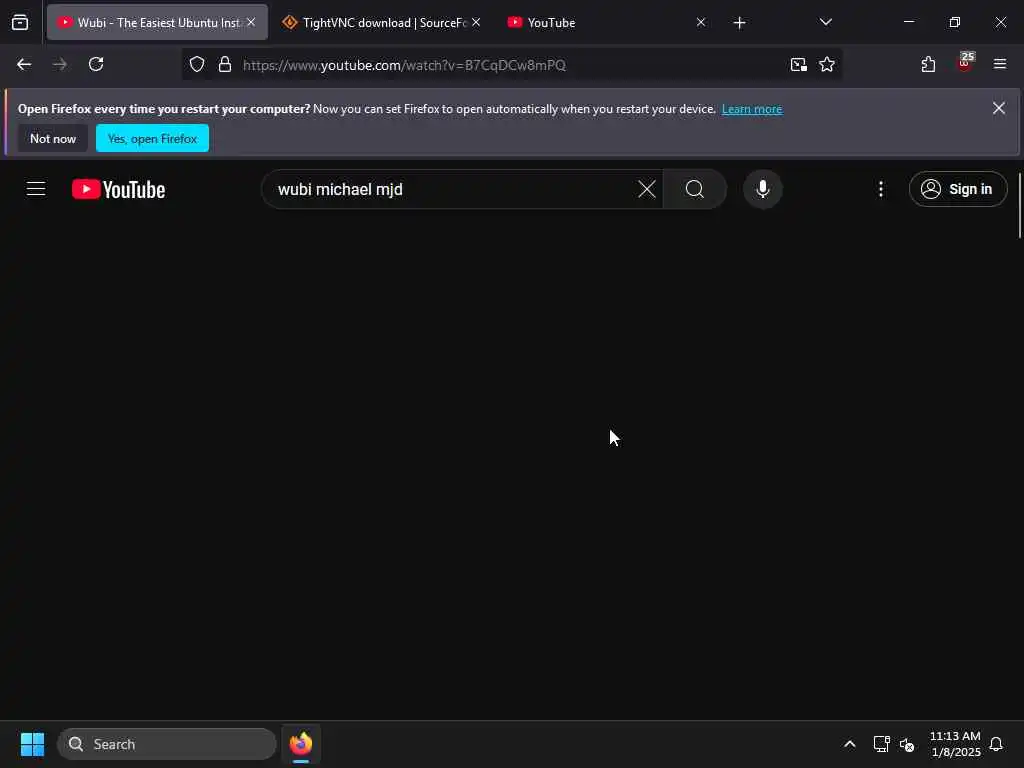Open the notification bell in the tray
Screen dimensions: 1024x768
coord(996,744)
